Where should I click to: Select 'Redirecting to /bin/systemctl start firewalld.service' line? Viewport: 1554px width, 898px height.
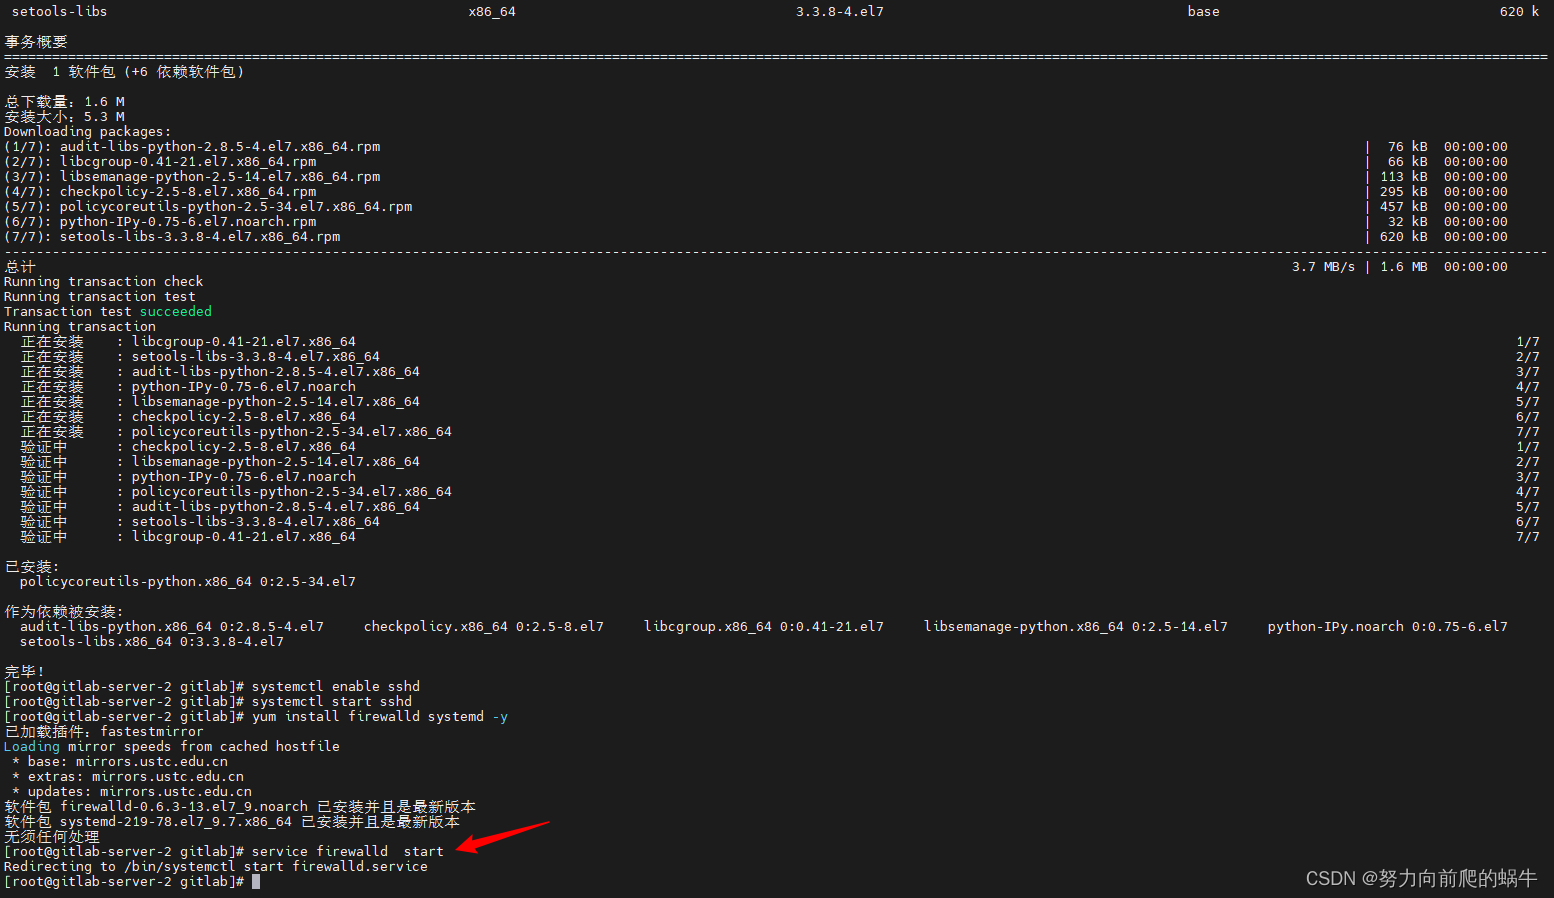216,867
